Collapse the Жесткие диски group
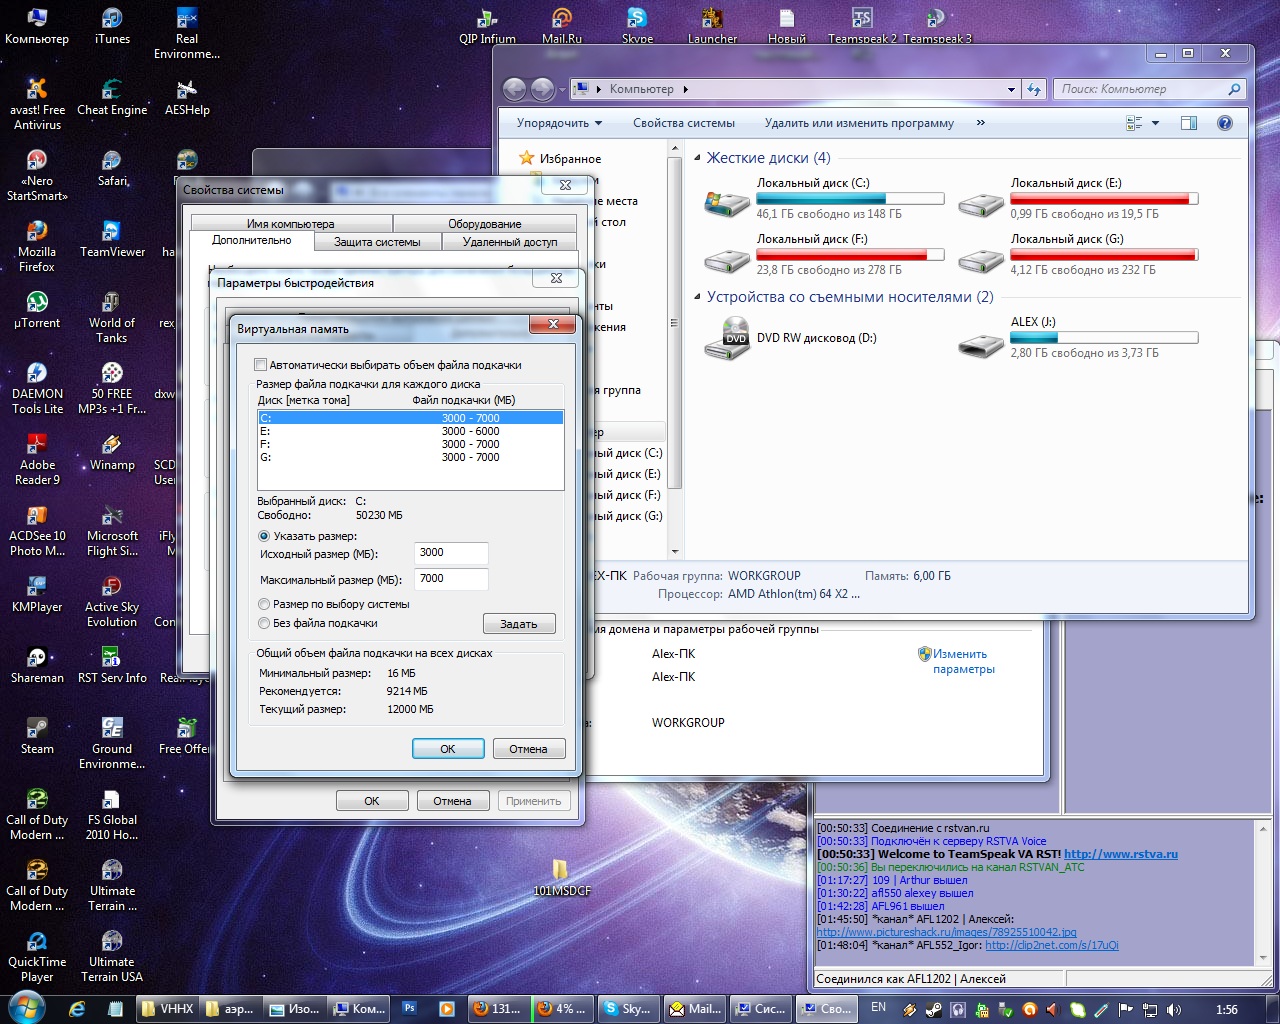 [698, 158]
